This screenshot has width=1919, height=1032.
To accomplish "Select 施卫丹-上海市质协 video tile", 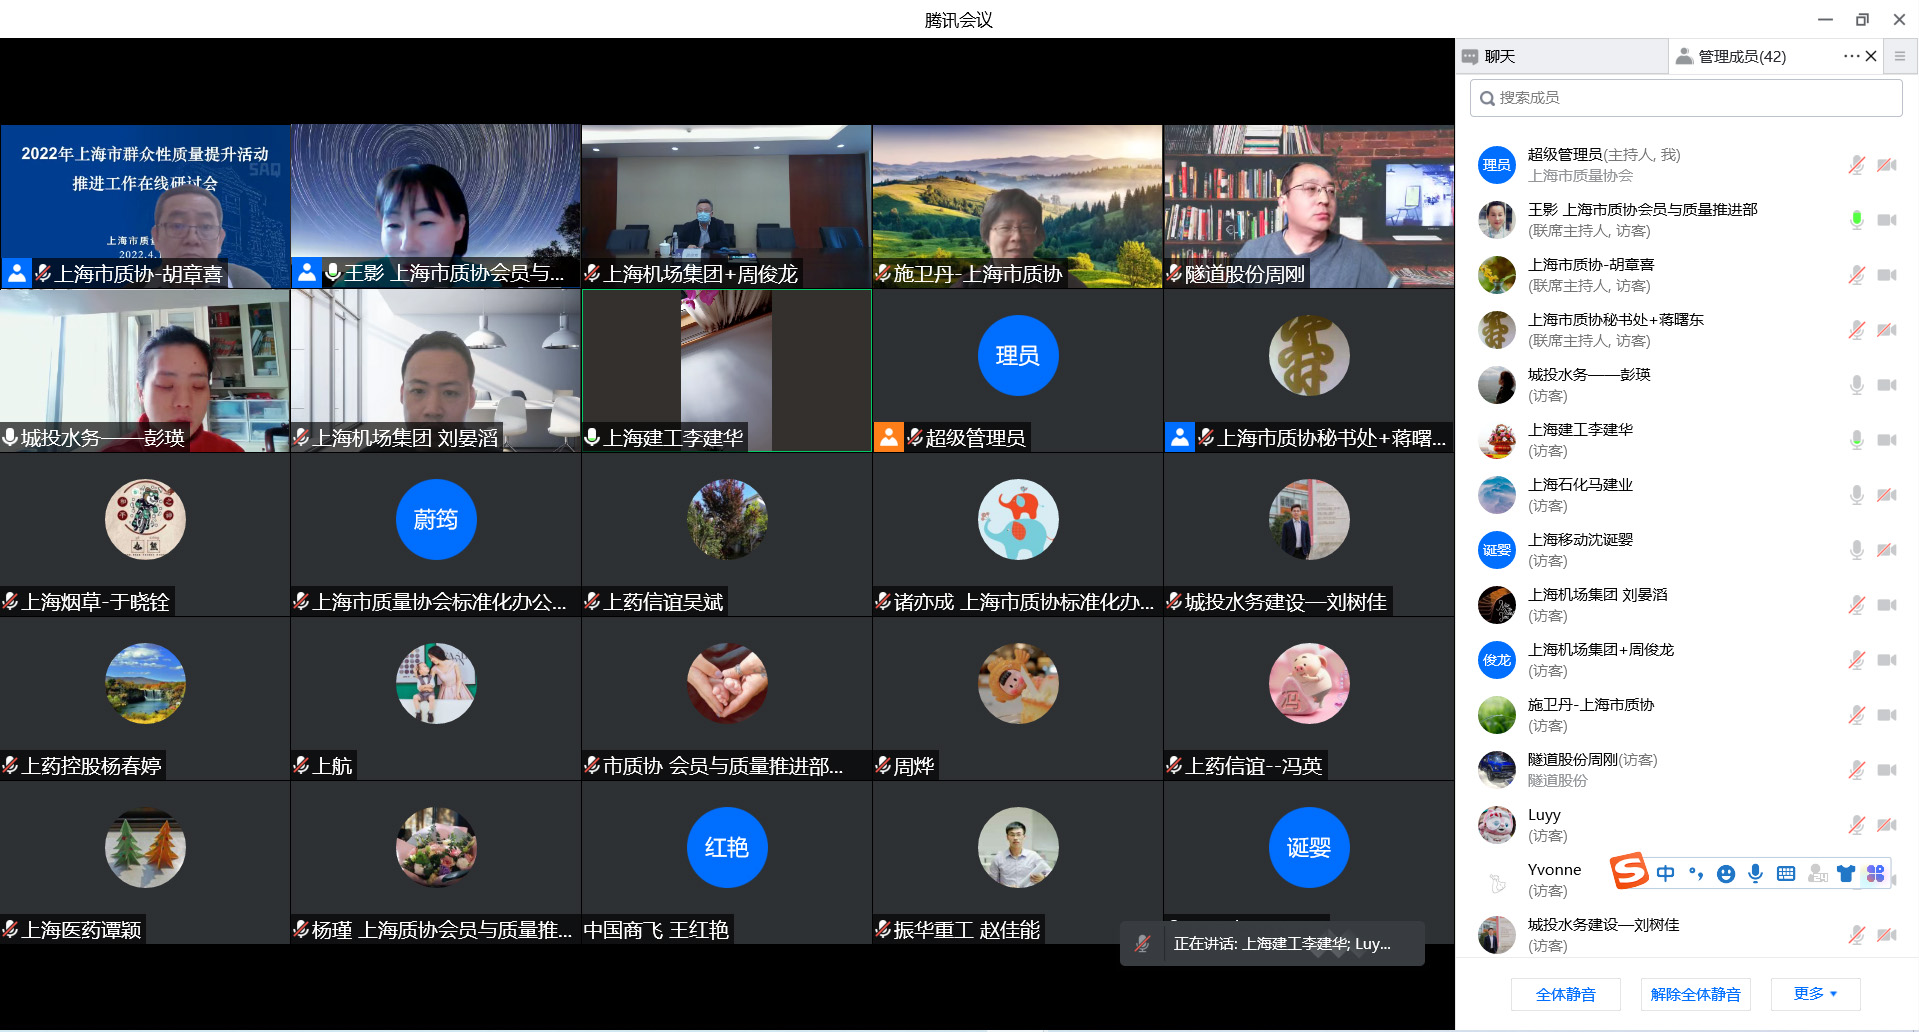I will coord(1018,206).
